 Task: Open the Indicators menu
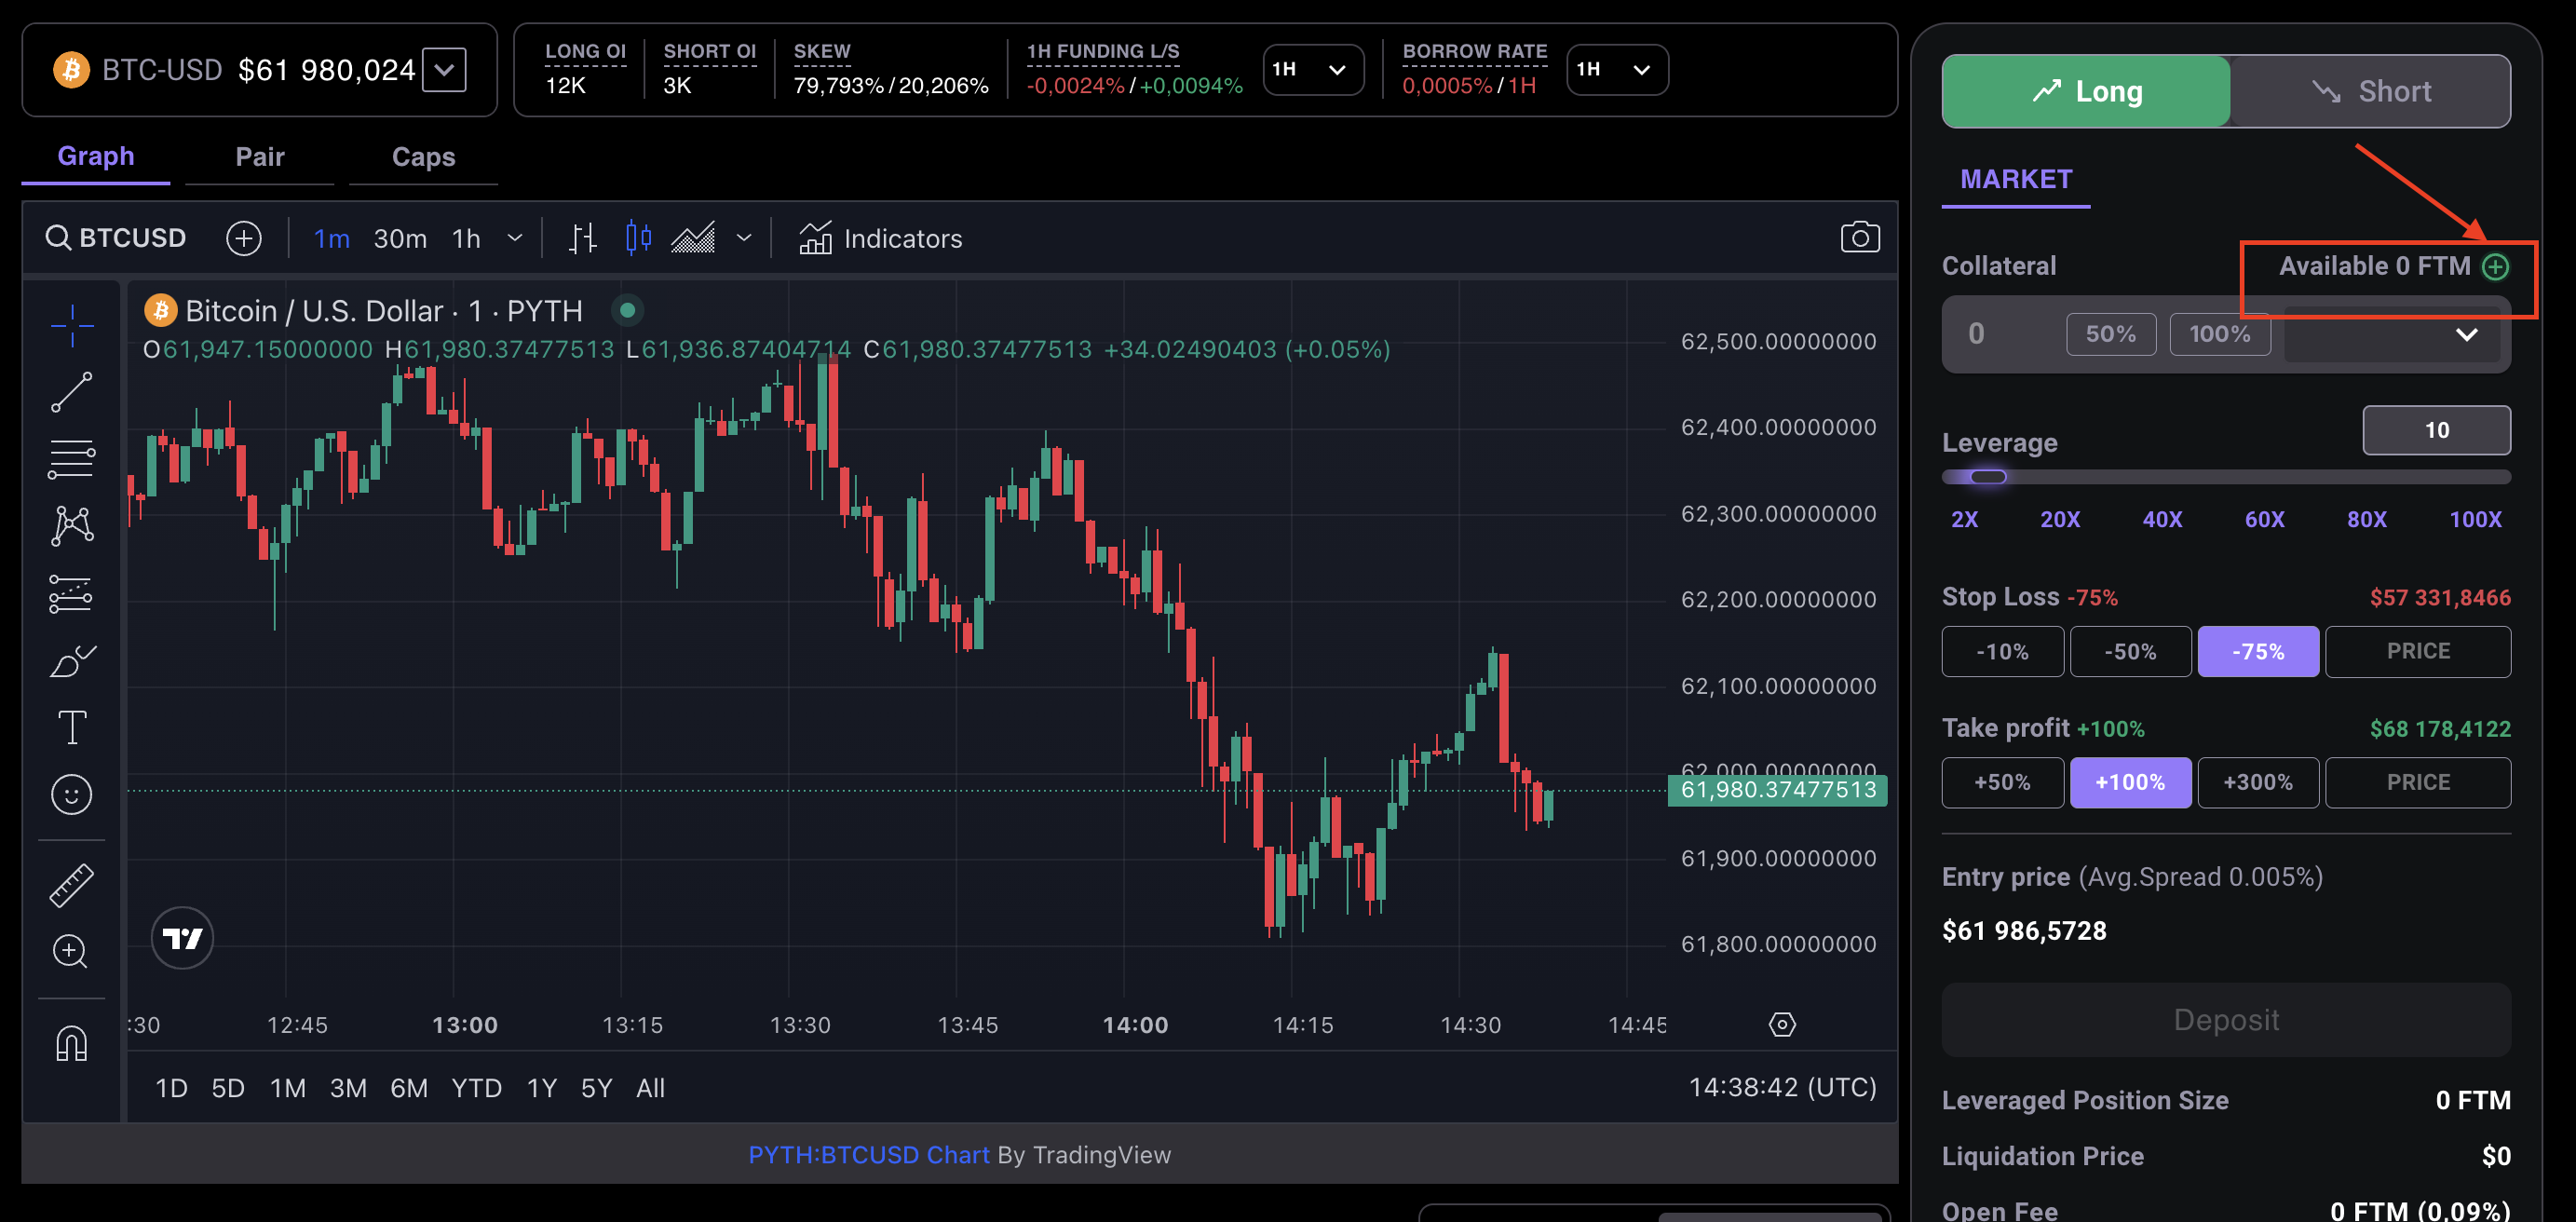coord(880,238)
